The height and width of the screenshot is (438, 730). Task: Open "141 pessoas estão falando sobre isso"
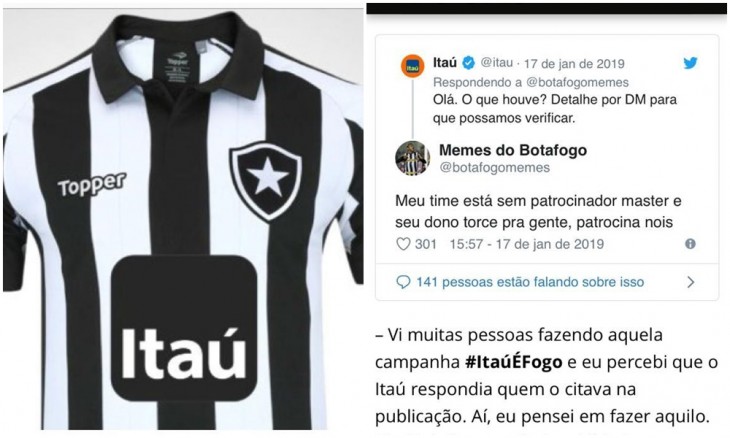click(530, 282)
